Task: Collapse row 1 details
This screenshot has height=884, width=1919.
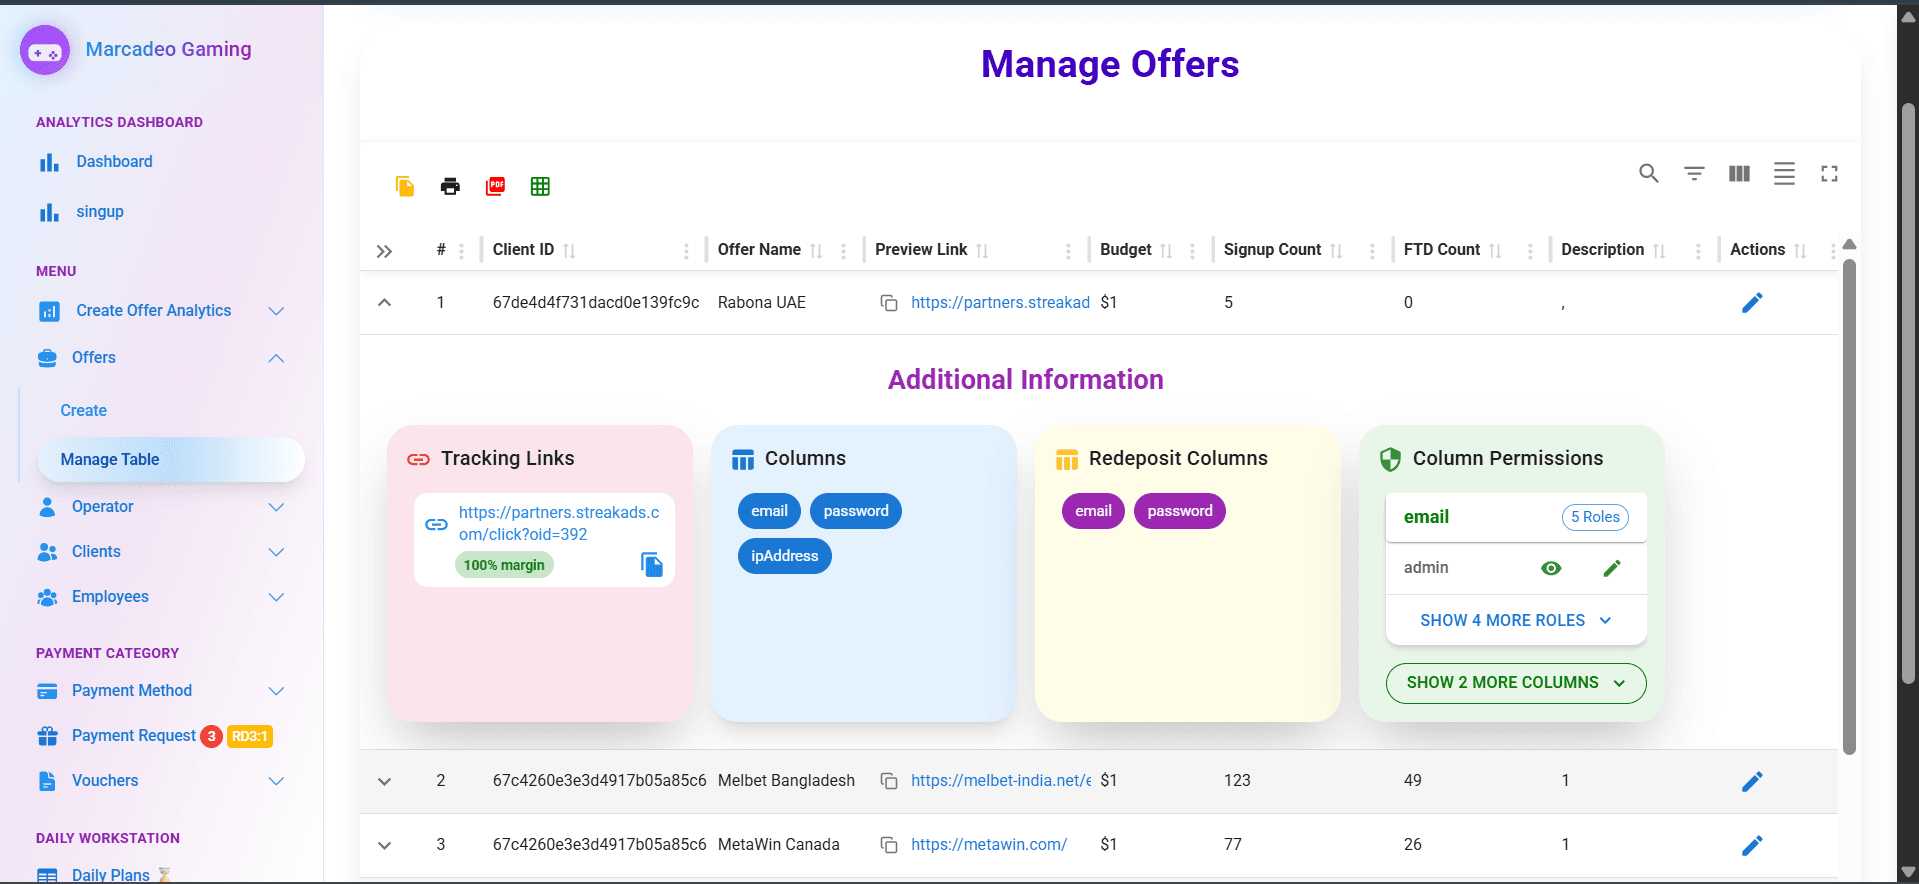Action: click(x=384, y=302)
